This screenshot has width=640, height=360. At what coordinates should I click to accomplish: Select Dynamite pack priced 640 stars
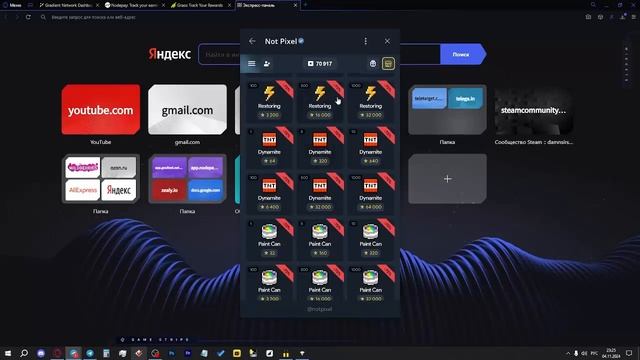(371, 147)
